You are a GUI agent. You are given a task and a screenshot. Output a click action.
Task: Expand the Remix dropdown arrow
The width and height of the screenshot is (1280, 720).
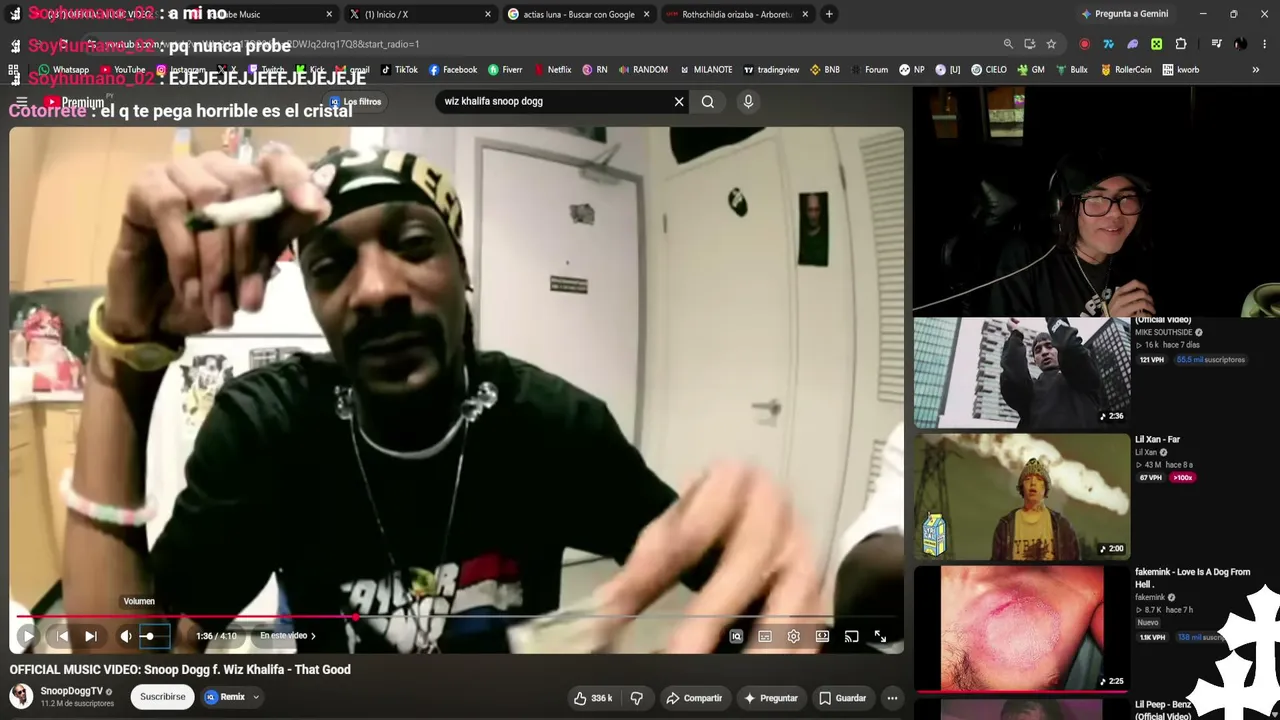pos(256,697)
